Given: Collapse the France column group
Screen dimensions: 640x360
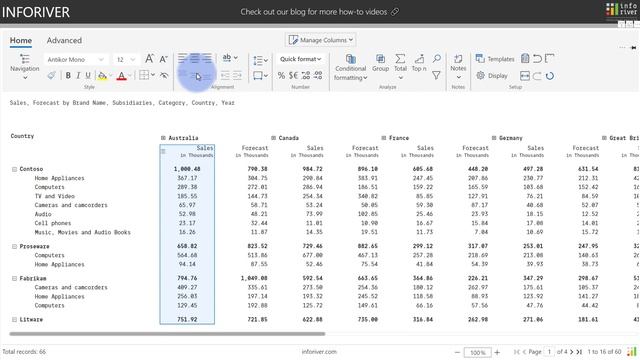Looking at the screenshot, I should point(384,138).
